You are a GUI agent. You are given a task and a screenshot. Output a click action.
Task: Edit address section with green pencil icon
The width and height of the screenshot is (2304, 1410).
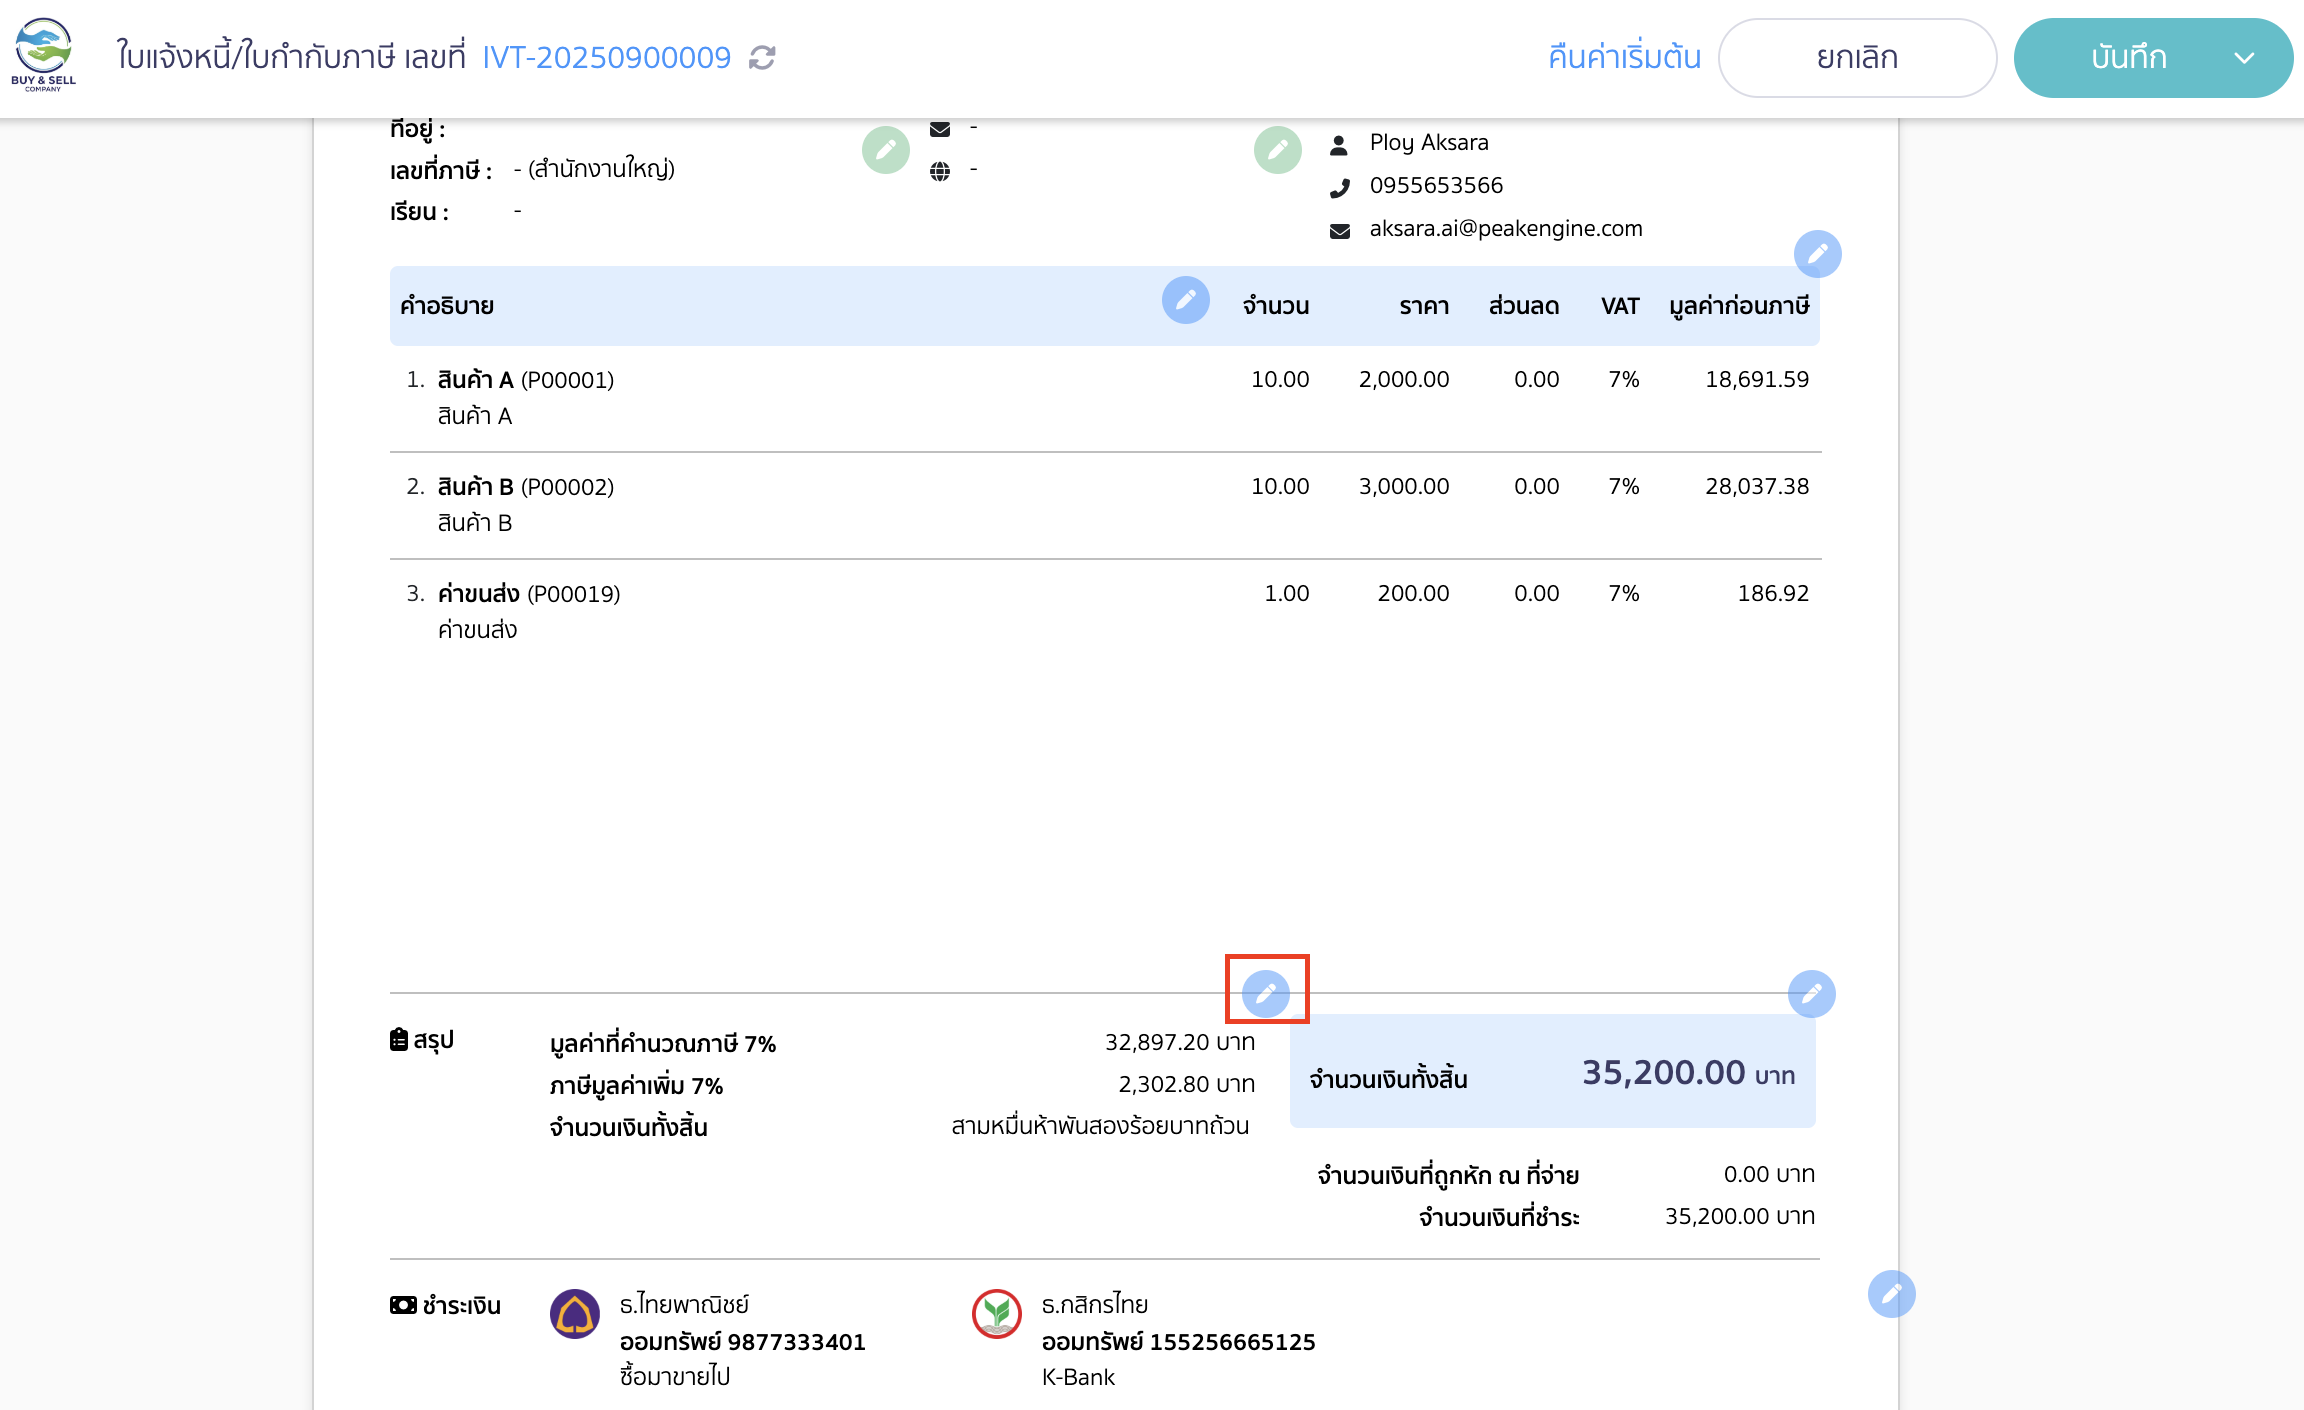(886, 150)
